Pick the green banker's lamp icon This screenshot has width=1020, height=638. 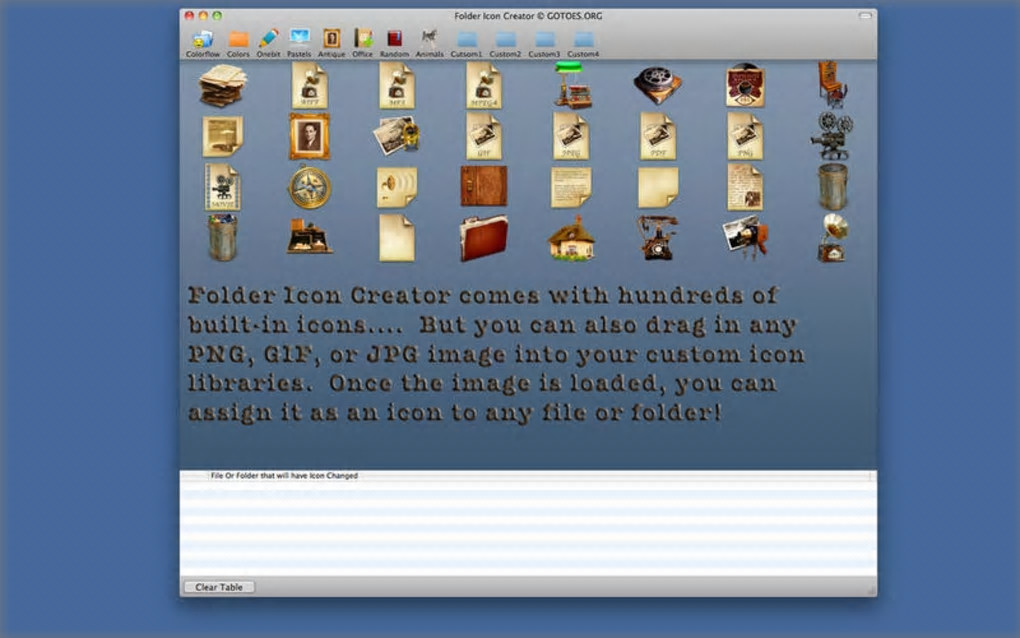(571, 85)
